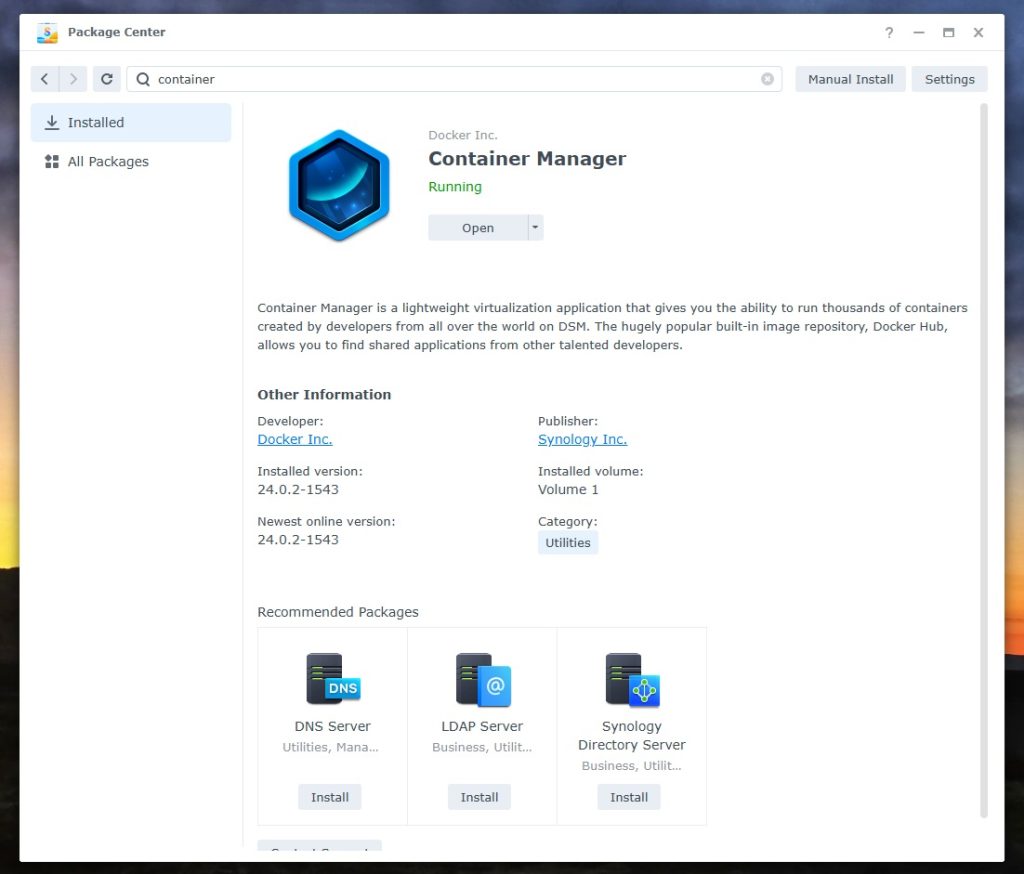Viewport: 1024px width, 874px height.
Task: Click the Container Manager hexagon icon
Action: tap(339, 185)
